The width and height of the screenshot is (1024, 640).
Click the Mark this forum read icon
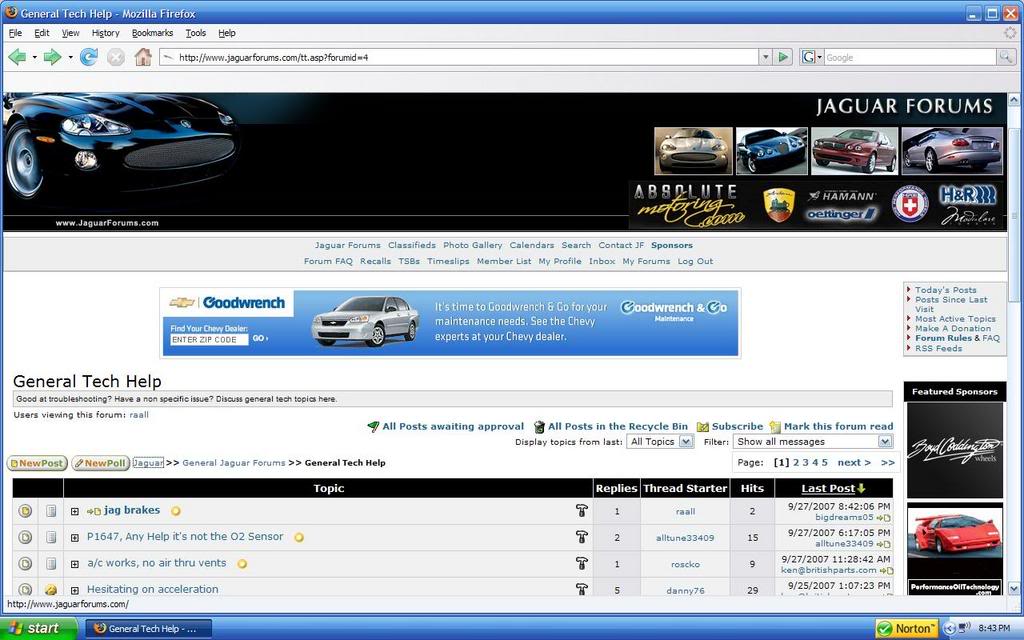(775, 426)
